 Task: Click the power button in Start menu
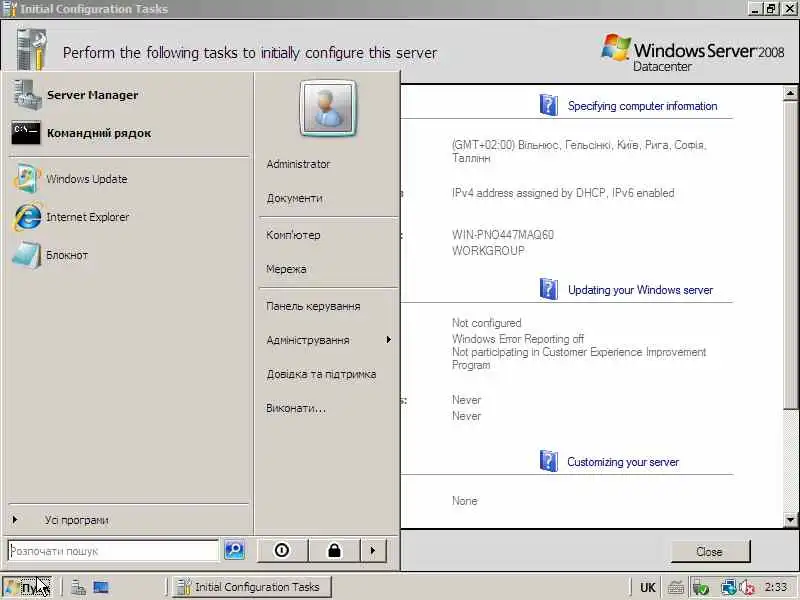[x=282, y=551]
